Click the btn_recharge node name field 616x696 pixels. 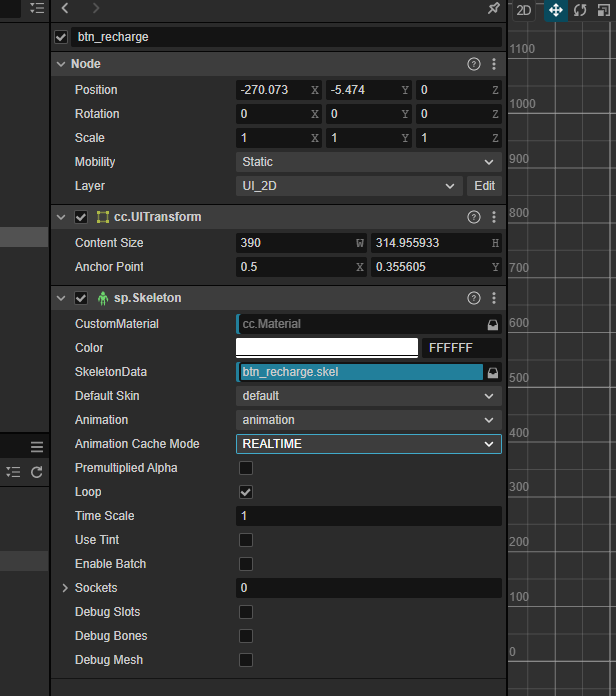286,37
